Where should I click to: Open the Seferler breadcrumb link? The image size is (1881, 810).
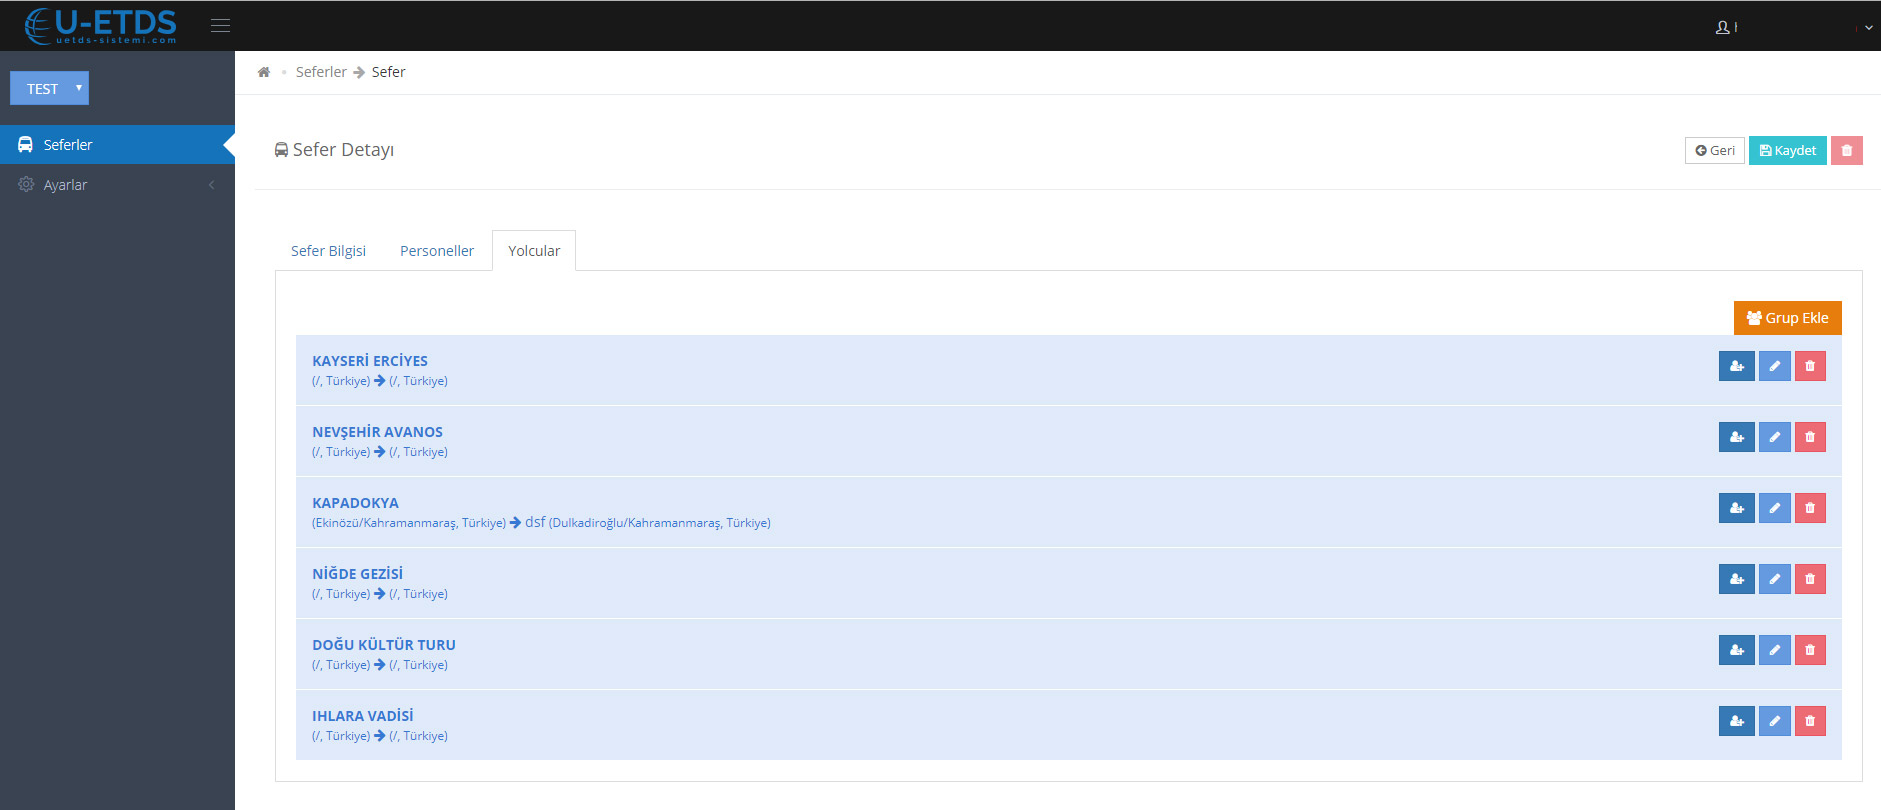coord(321,72)
